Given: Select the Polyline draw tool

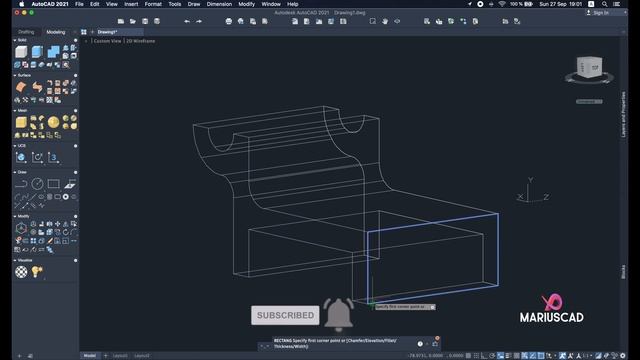Looking at the screenshot, I should 21,184.
